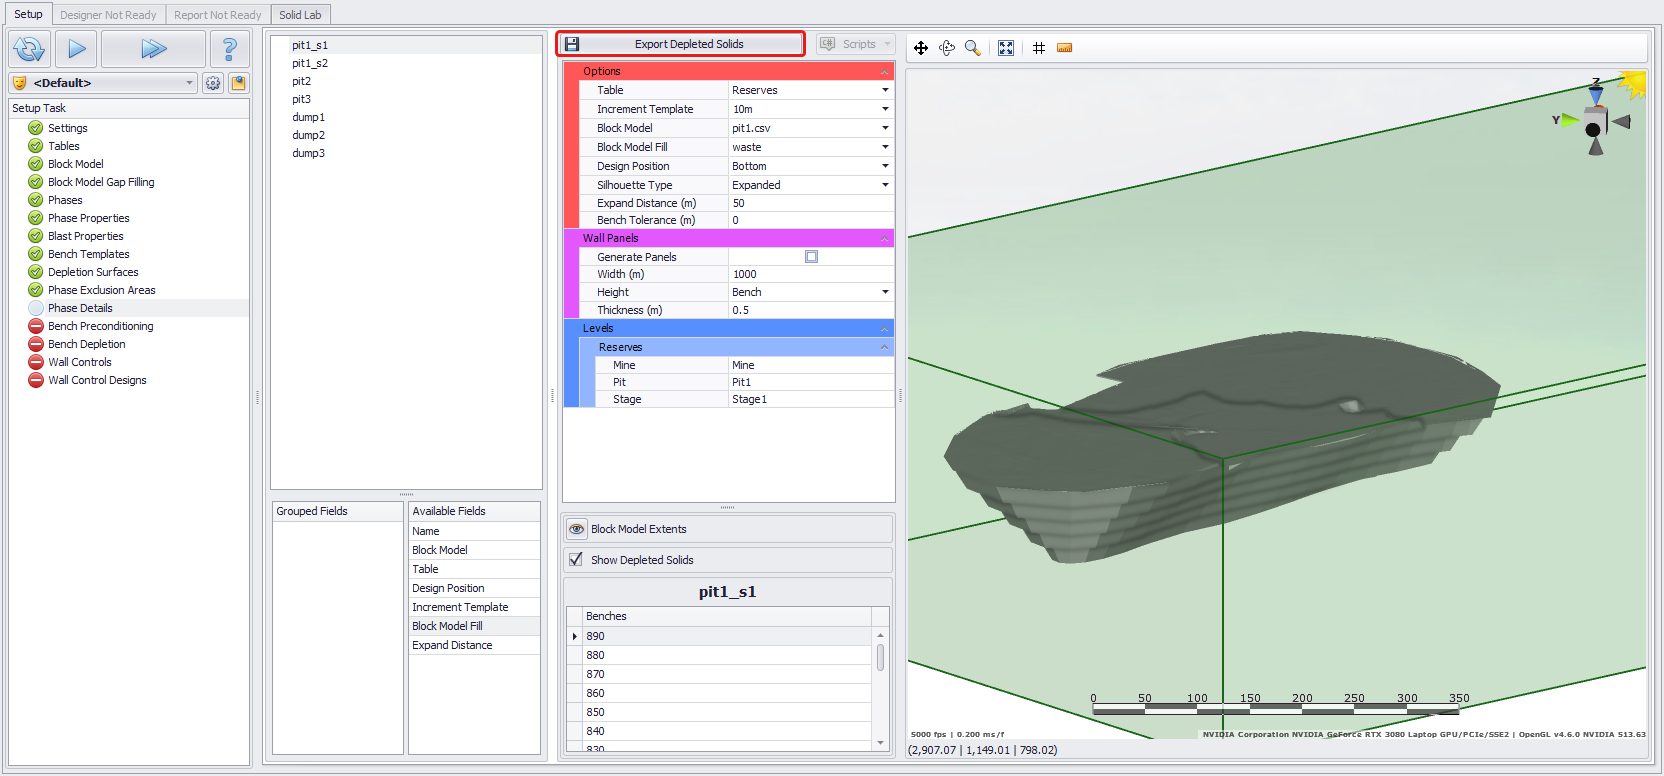Click the refresh arrows button
The image size is (1664, 776).
pos(29,49)
